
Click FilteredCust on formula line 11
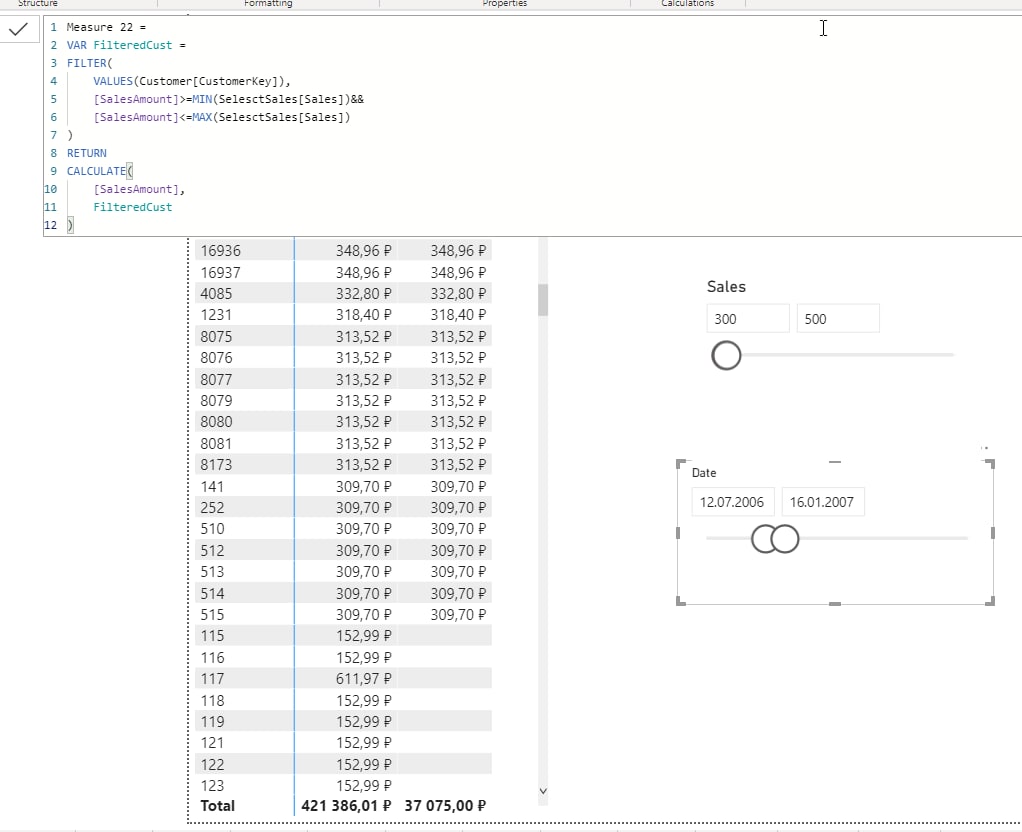click(133, 207)
